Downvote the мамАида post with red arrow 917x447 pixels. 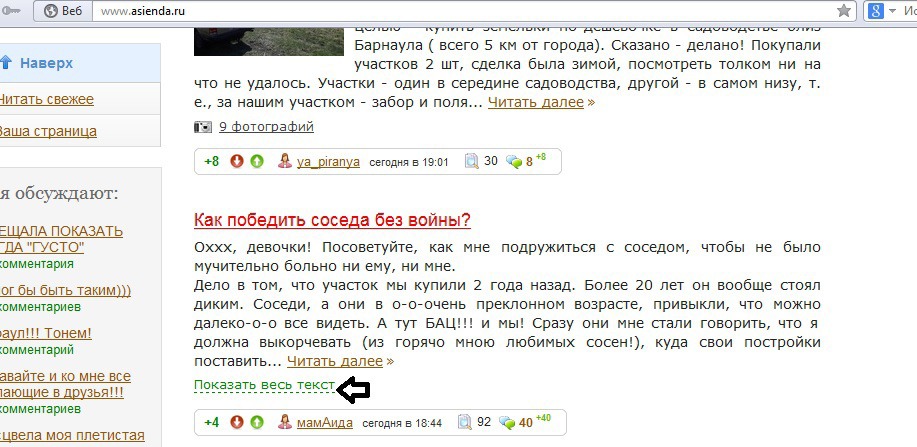[x=236, y=421]
